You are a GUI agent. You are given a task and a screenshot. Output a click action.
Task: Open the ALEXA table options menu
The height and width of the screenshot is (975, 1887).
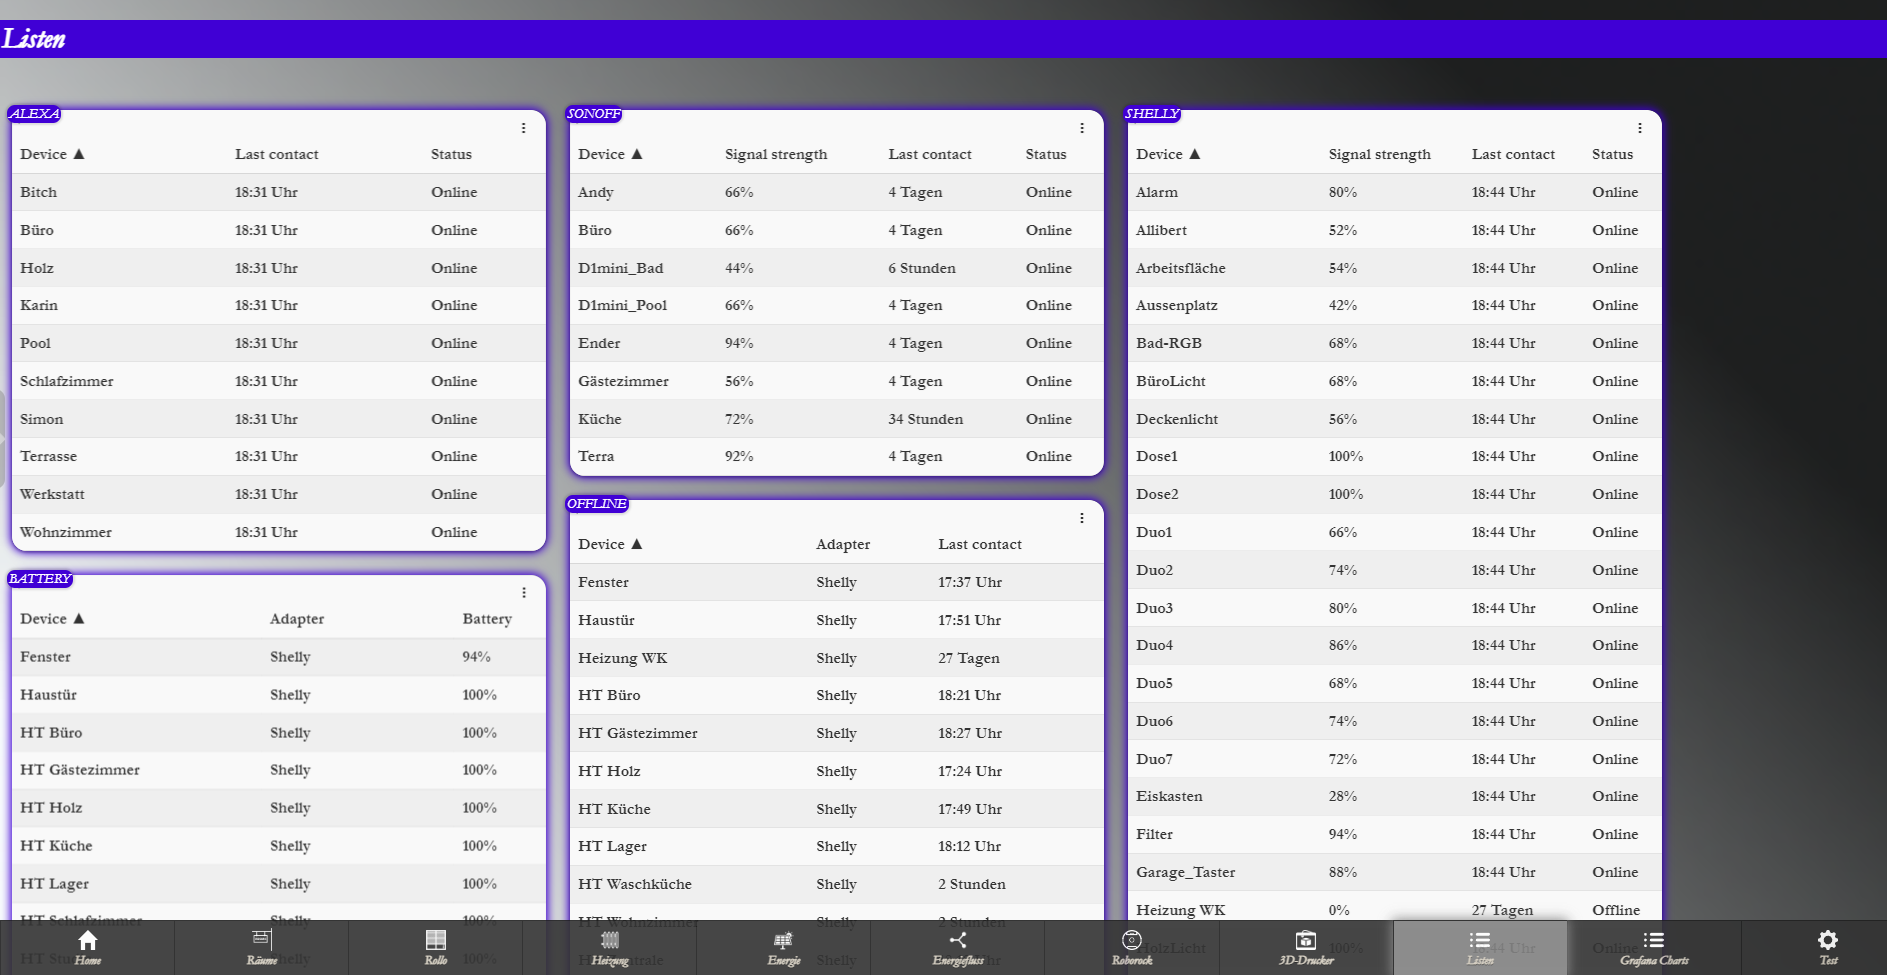(523, 128)
